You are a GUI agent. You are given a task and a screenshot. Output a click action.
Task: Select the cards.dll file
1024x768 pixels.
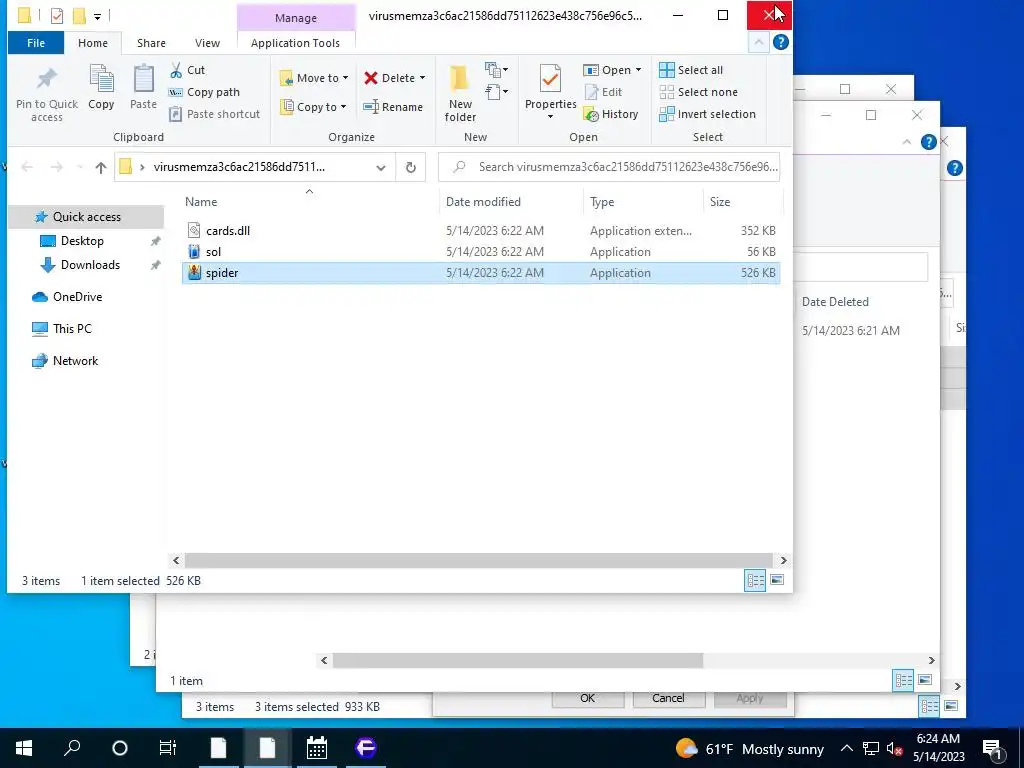point(481,231)
